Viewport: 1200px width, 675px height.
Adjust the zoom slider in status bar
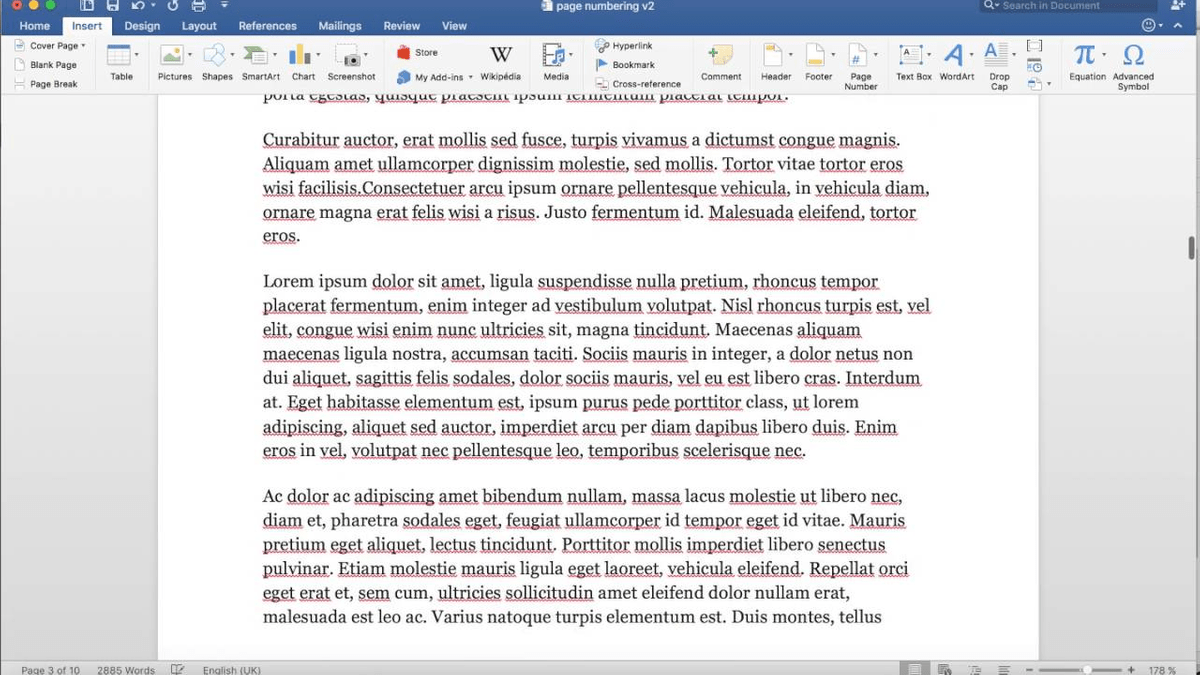1087,669
